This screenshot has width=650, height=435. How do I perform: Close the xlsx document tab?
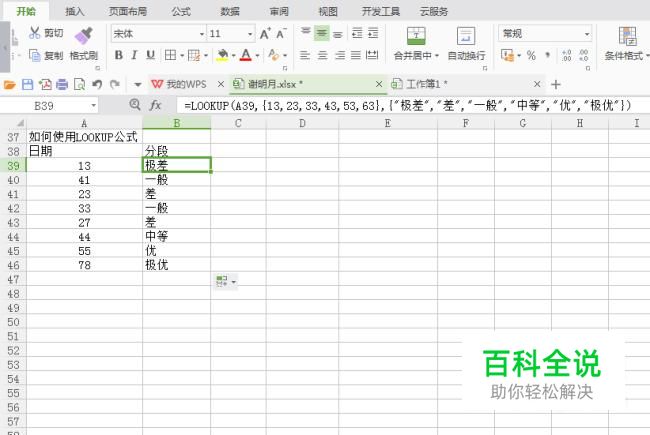coord(379,84)
